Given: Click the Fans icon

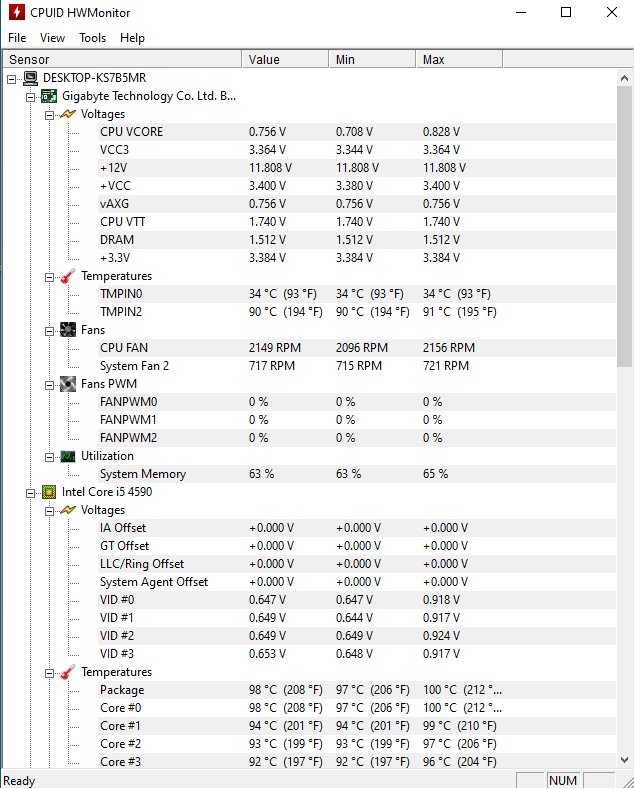Looking at the screenshot, I should click(67, 330).
